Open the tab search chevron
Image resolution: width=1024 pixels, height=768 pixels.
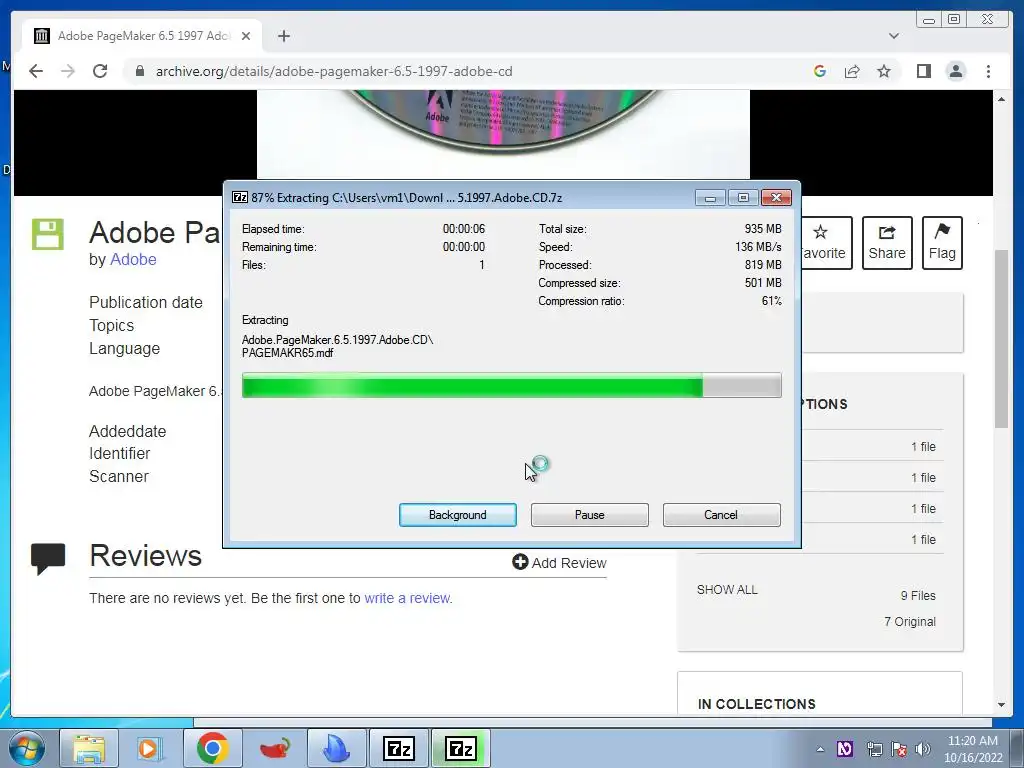pyautogui.click(x=894, y=36)
